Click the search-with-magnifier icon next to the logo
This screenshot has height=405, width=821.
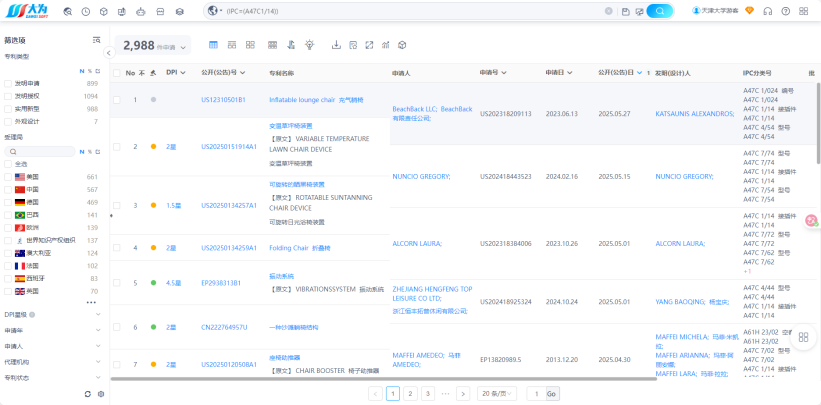68,11
